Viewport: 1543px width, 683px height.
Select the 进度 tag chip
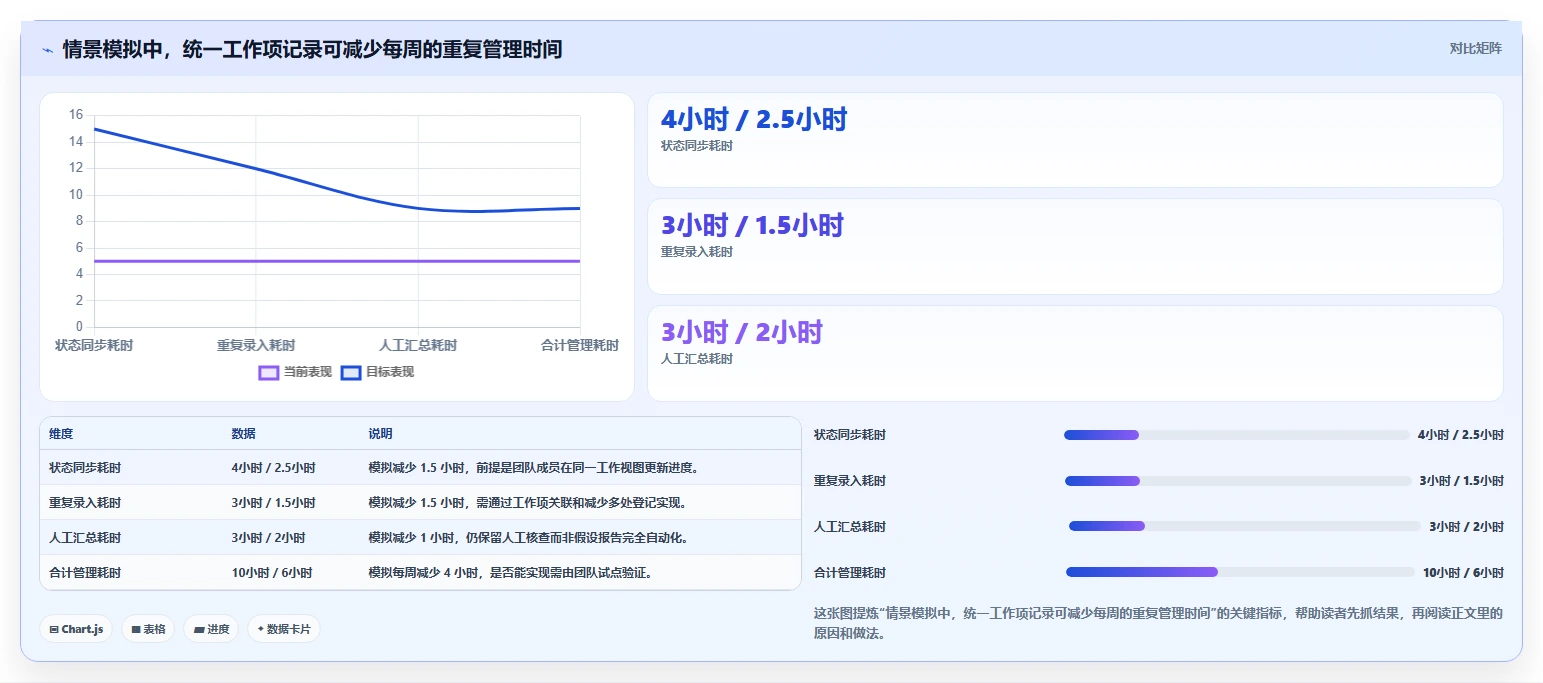[211, 629]
